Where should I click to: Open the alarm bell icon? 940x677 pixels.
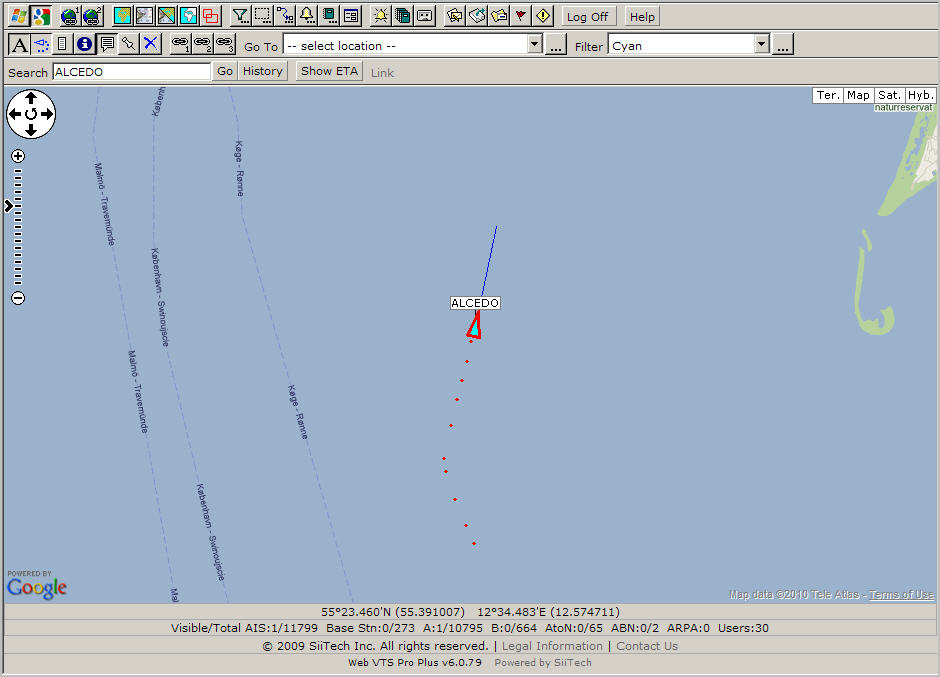[x=306, y=16]
